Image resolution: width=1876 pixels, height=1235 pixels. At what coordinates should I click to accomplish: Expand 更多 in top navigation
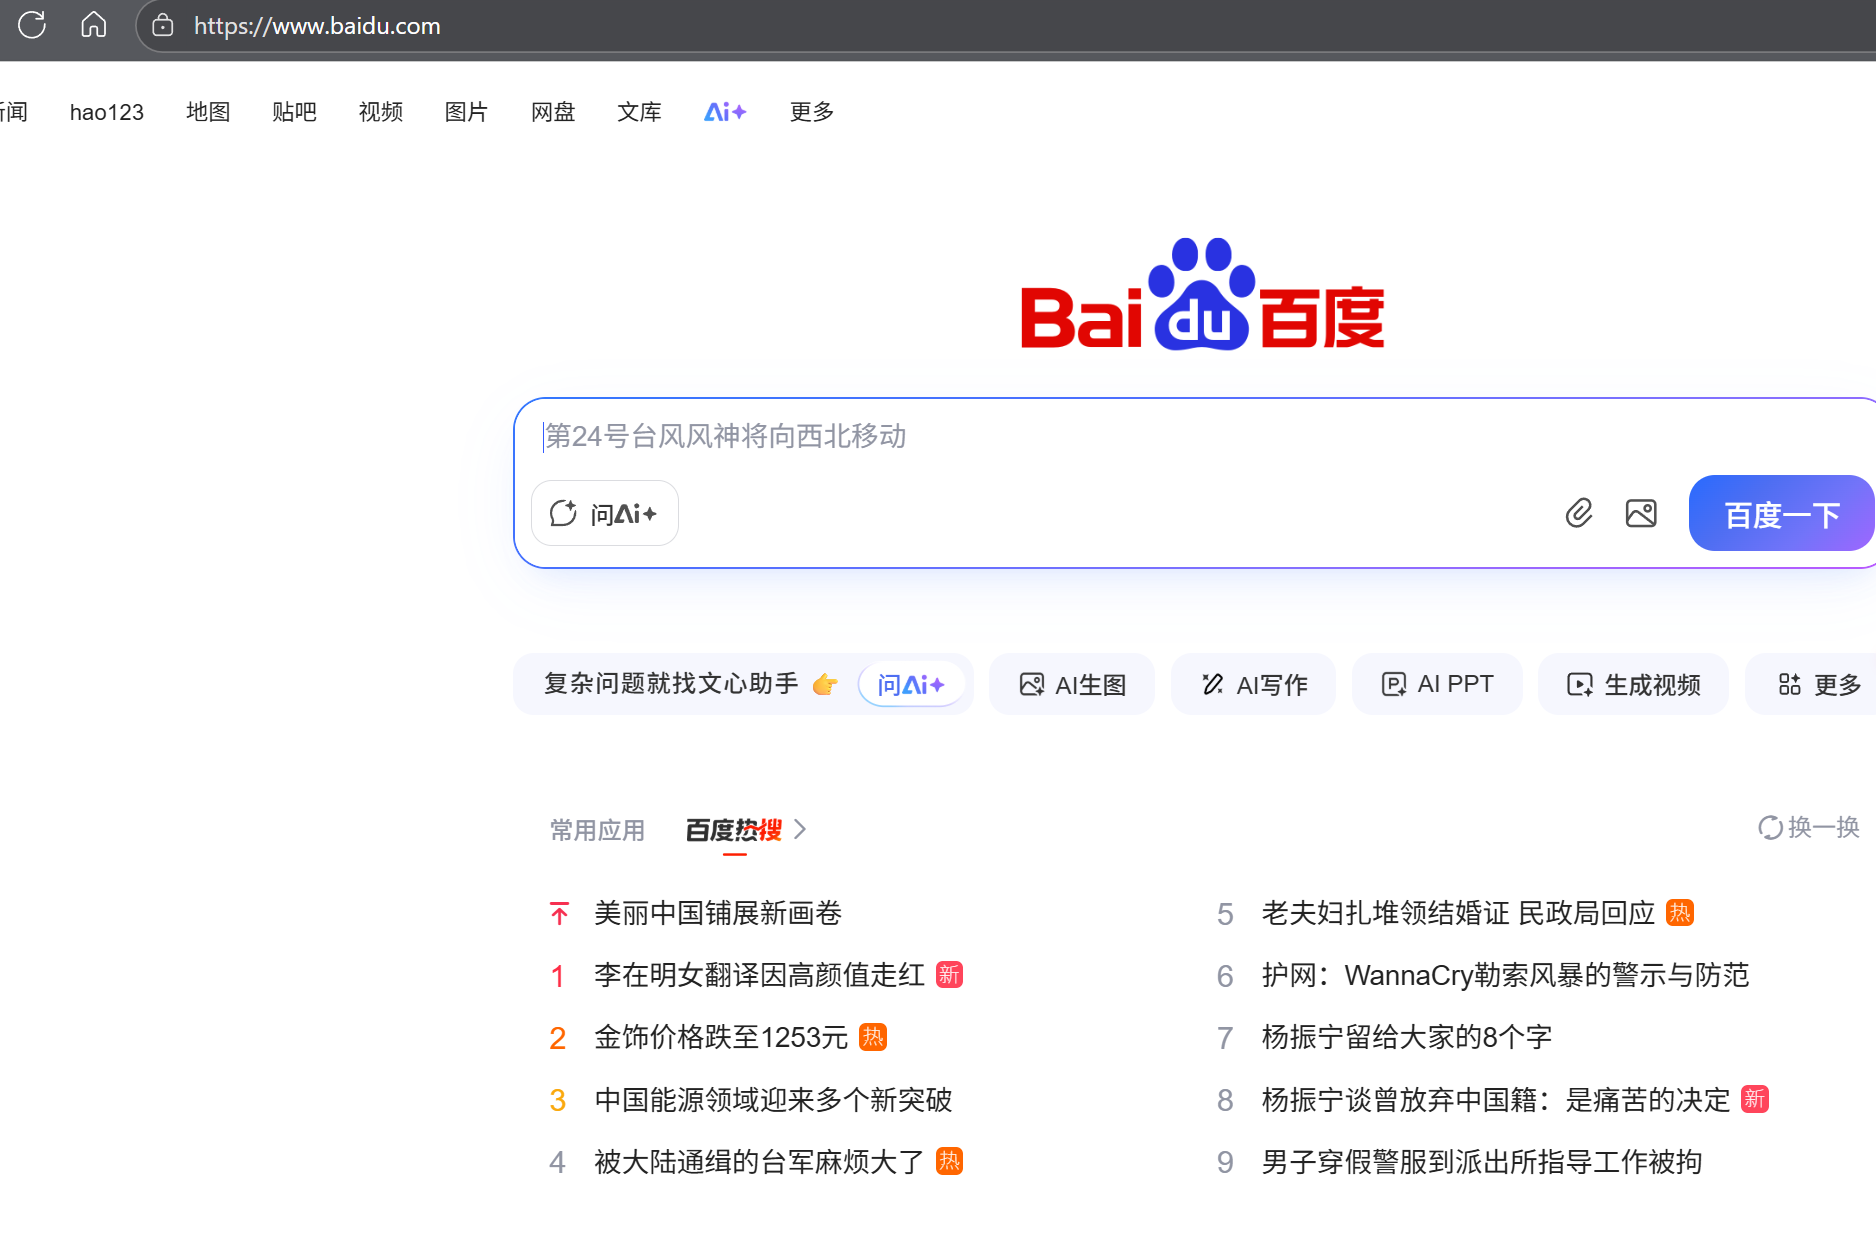[812, 112]
